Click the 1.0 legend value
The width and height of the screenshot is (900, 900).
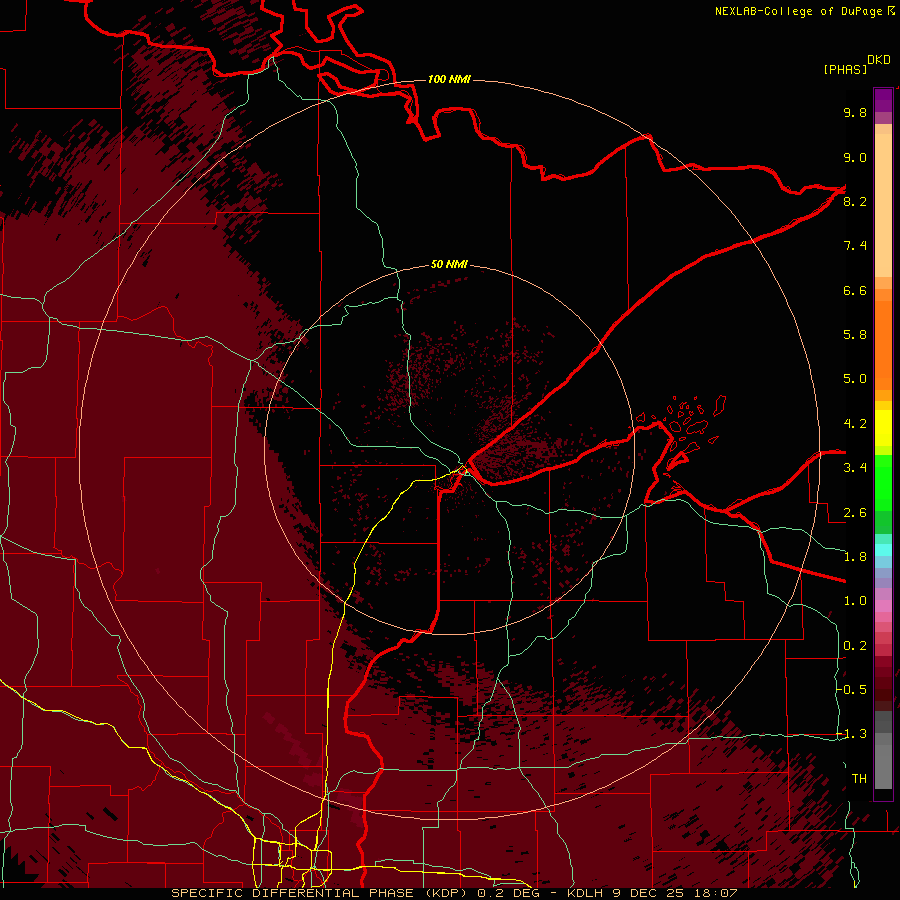(x=855, y=601)
